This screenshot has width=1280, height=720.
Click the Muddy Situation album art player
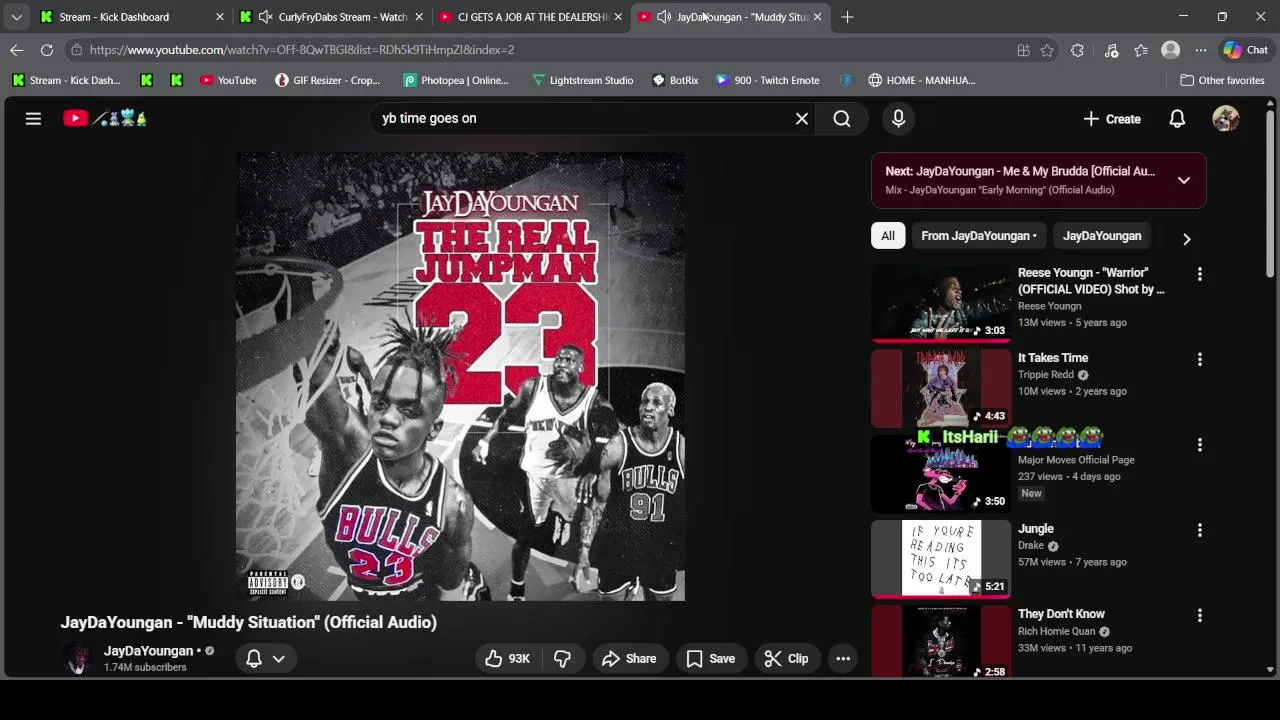460,376
